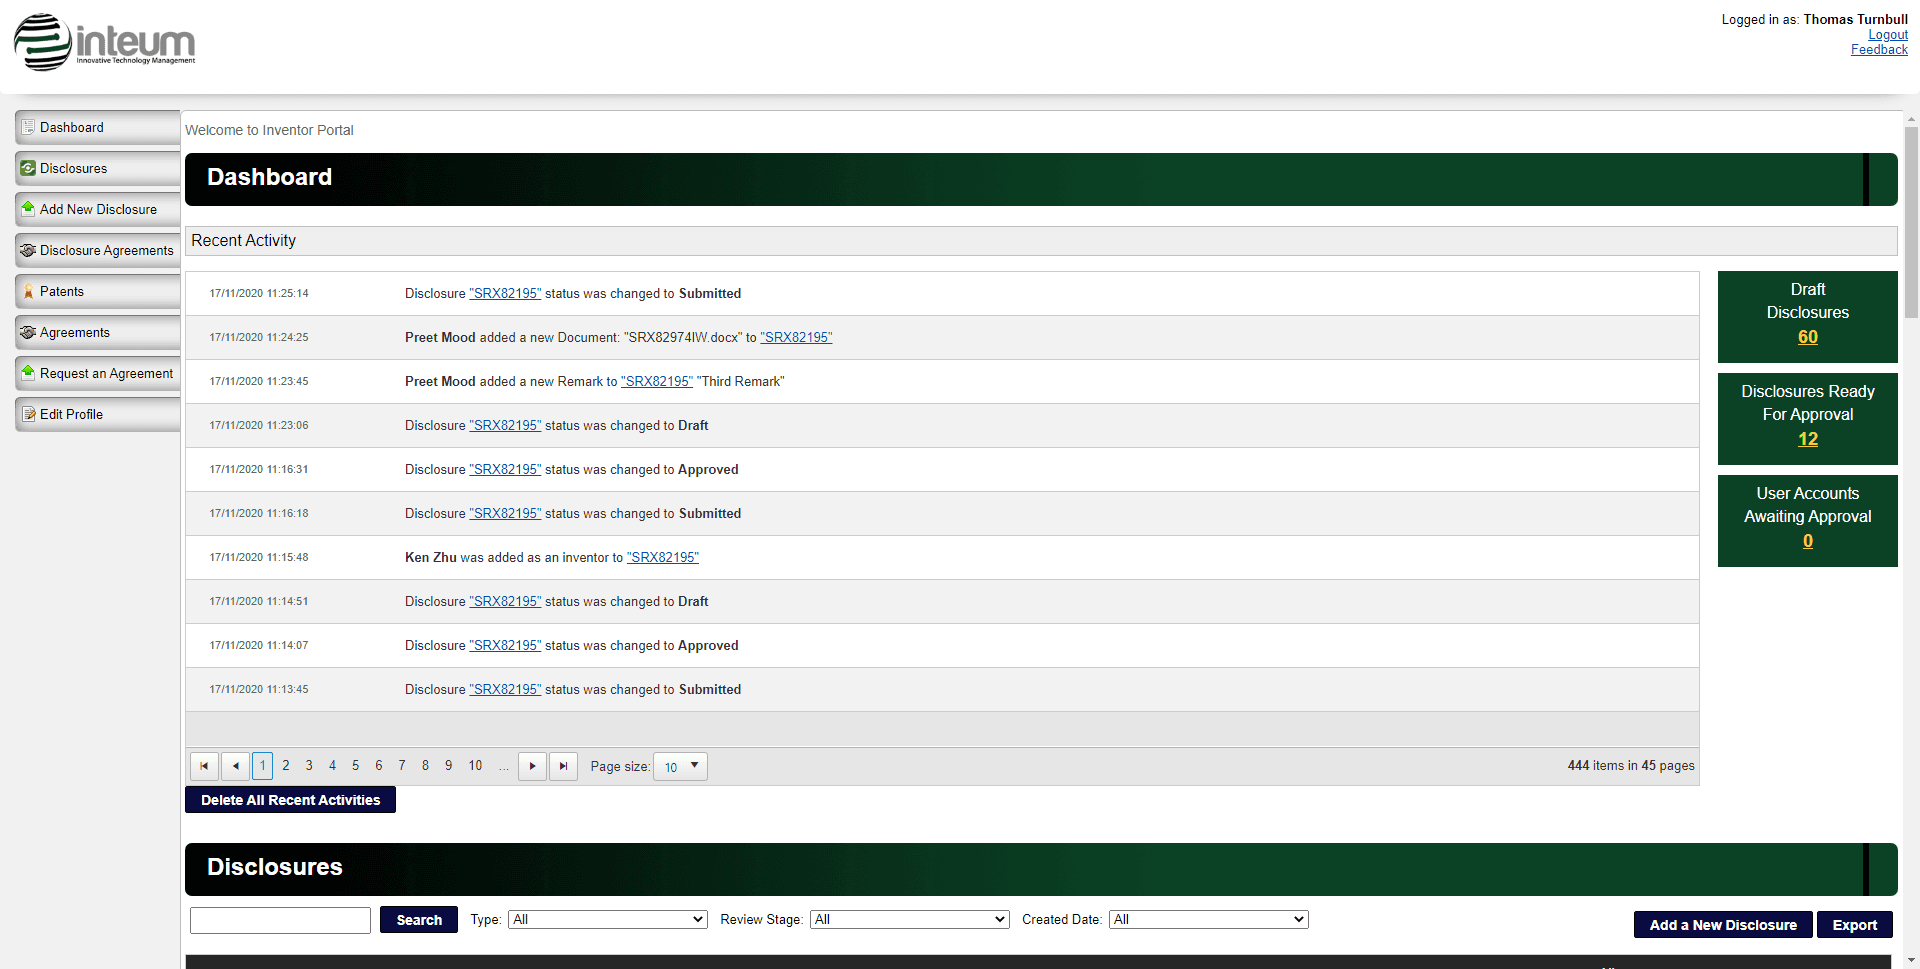Expand the Created Date dropdown

click(1208, 919)
